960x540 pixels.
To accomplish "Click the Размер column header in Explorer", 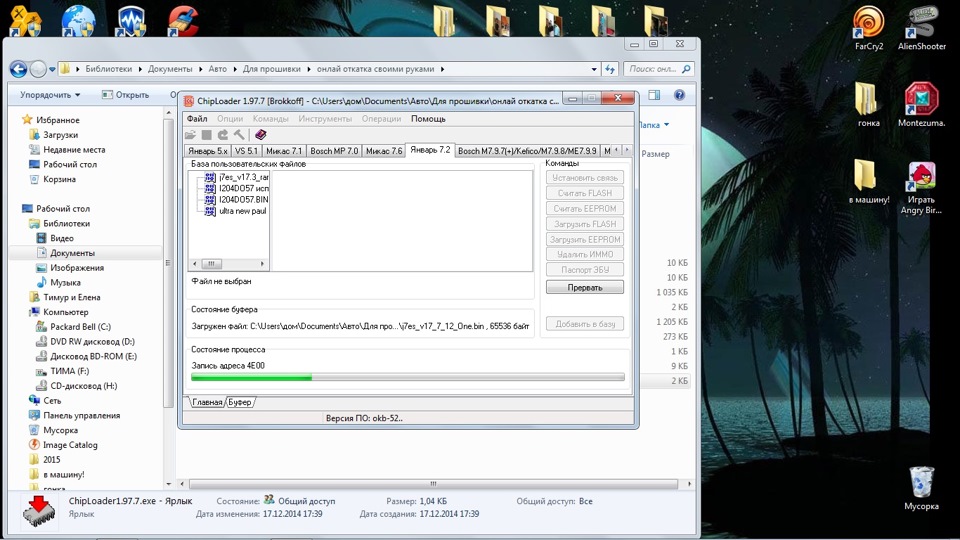I will tap(655, 154).
